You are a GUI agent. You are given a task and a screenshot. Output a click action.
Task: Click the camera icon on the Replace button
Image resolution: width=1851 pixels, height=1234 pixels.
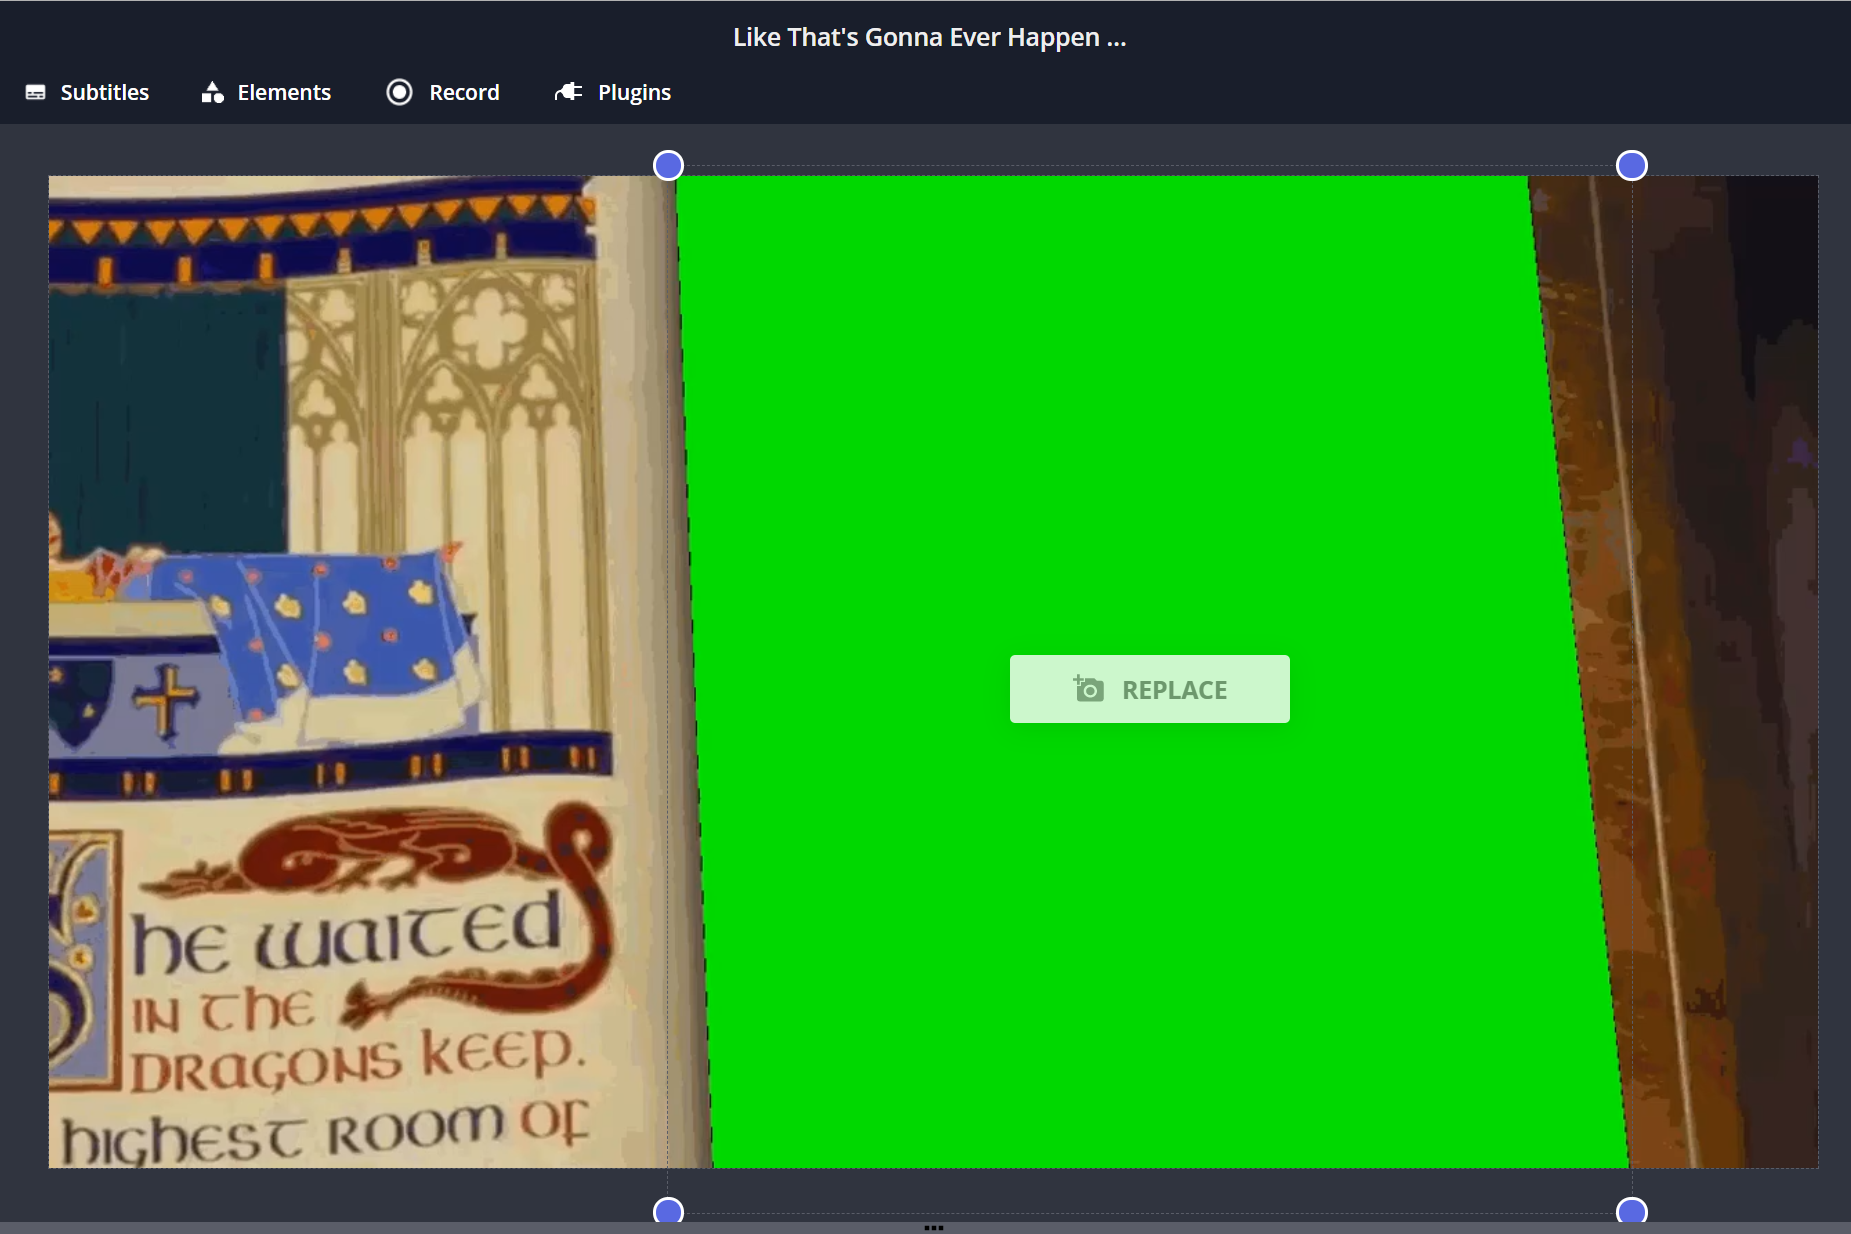pyautogui.click(x=1088, y=689)
